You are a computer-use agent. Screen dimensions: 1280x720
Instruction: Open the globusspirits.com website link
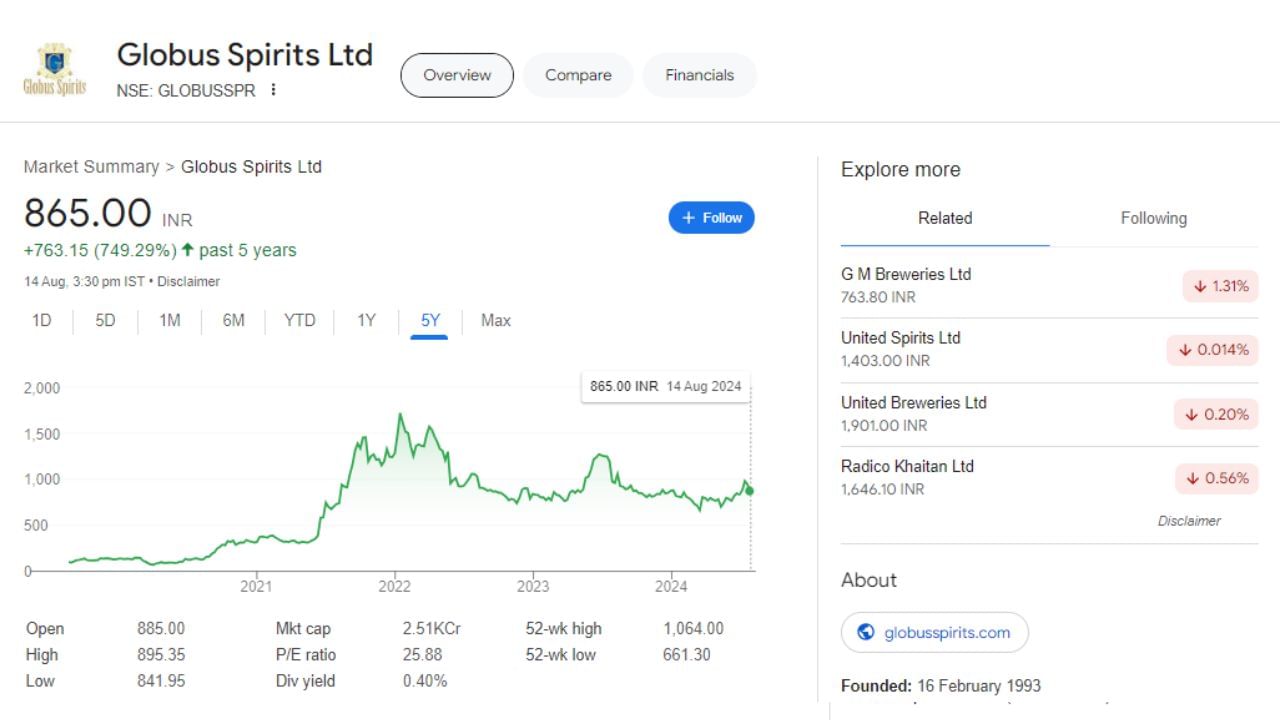(934, 632)
